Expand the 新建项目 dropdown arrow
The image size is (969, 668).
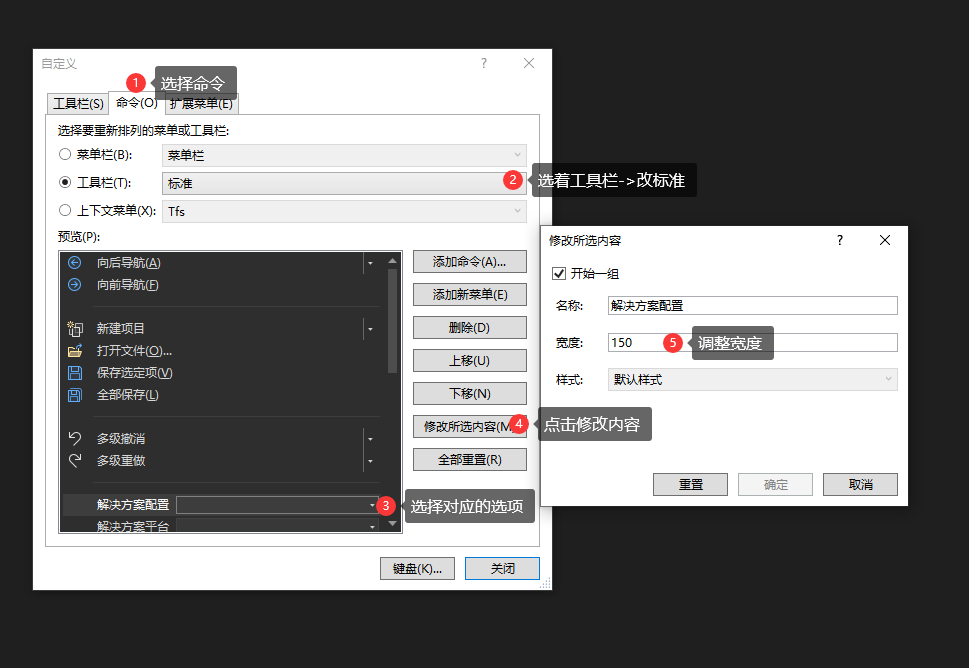[370, 329]
